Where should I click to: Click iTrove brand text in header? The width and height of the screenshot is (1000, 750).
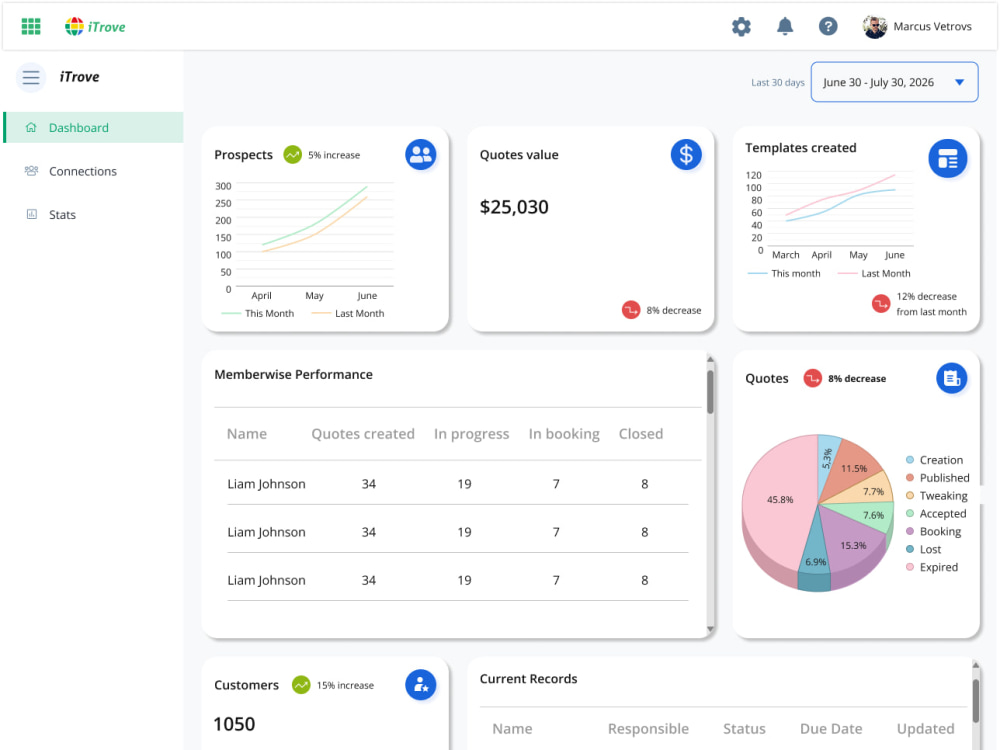click(x=107, y=27)
